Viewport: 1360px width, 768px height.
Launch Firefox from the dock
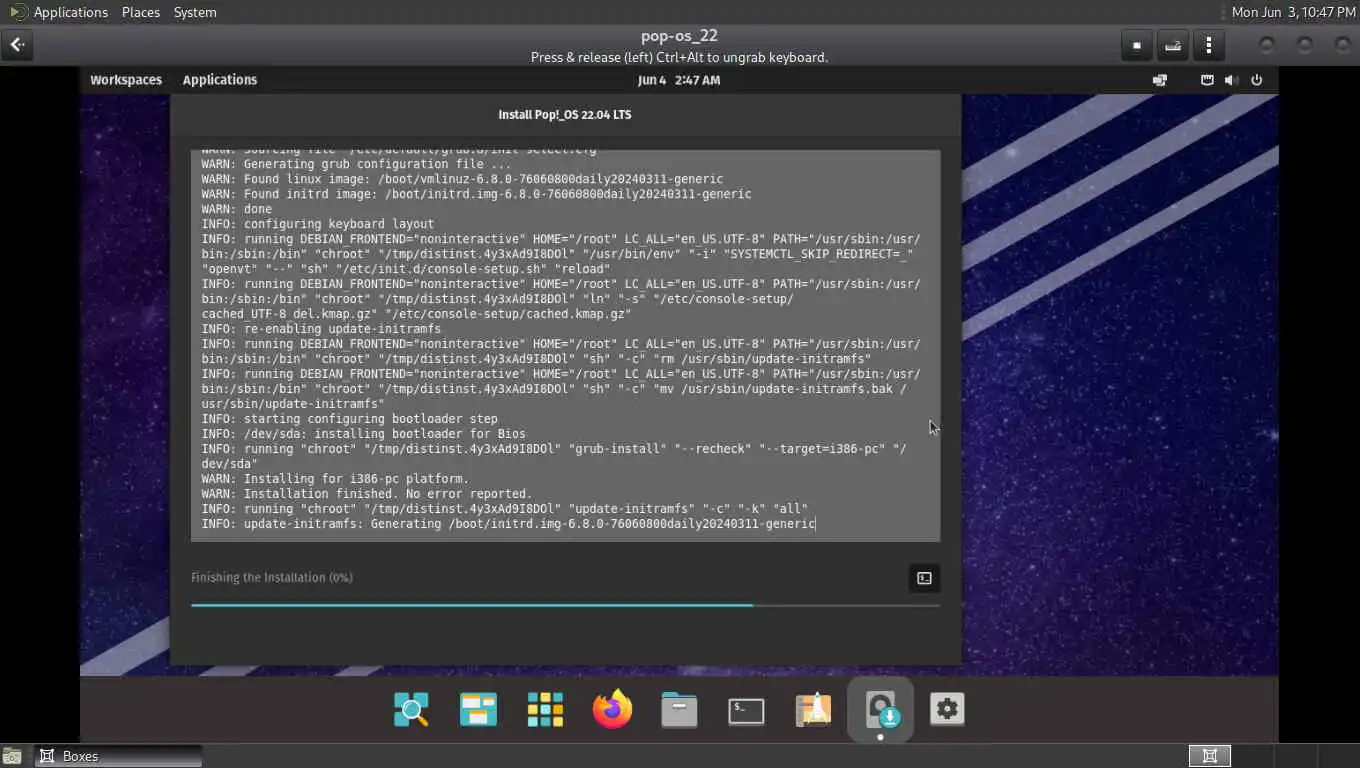[x=612, y=709]
